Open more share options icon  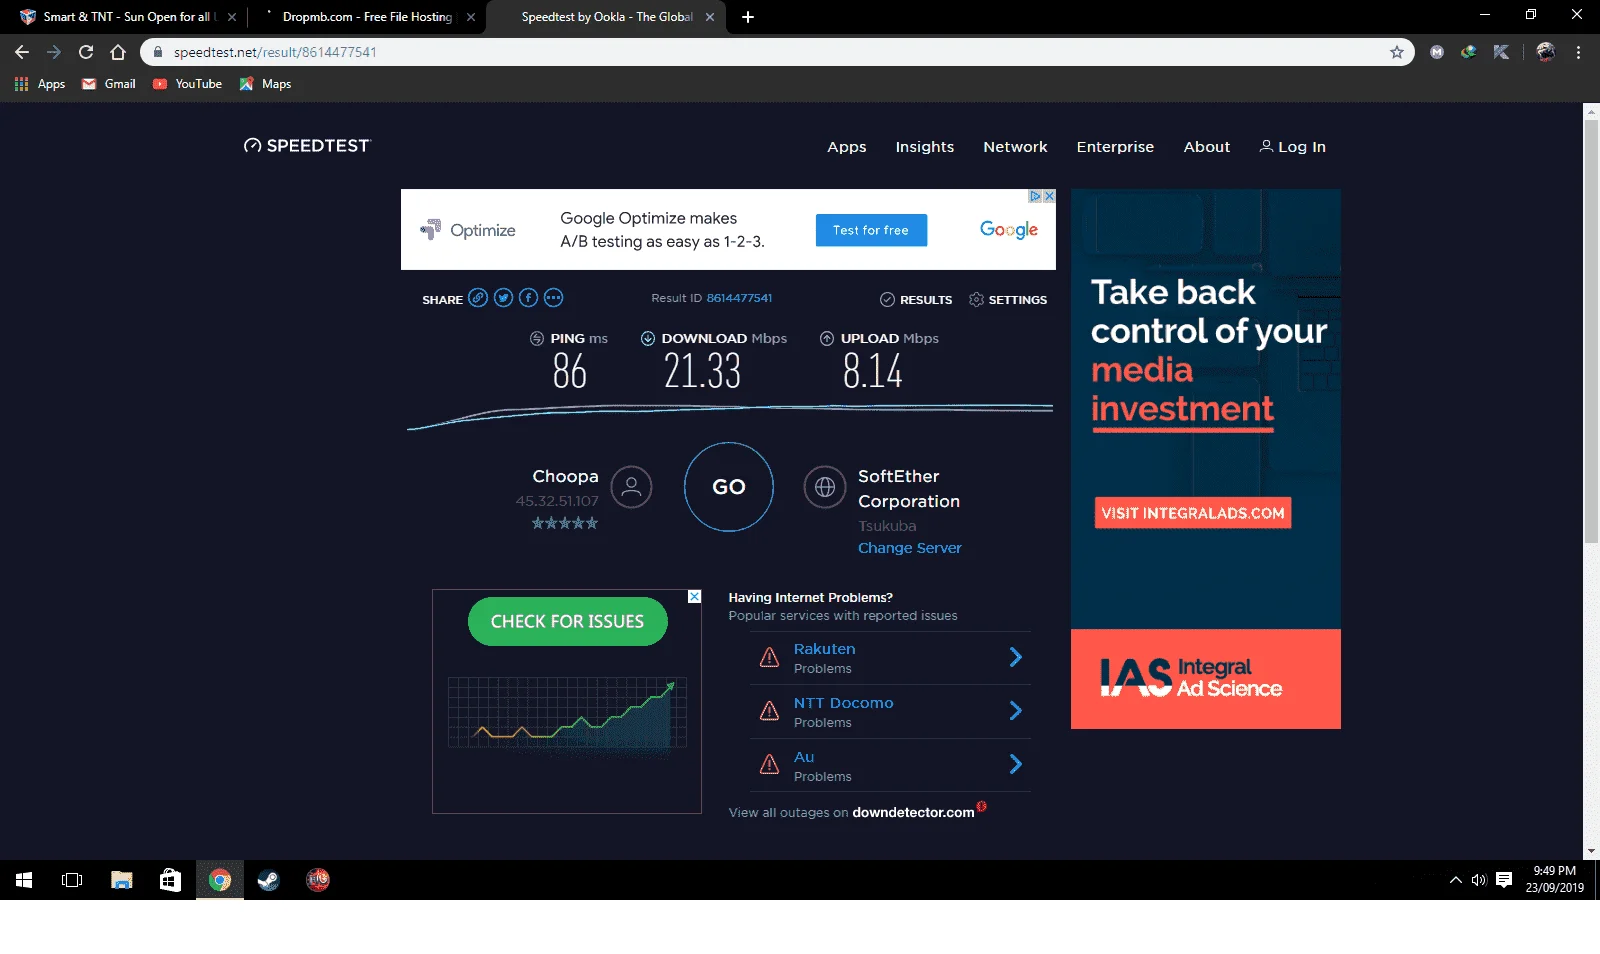pos(553,298)
